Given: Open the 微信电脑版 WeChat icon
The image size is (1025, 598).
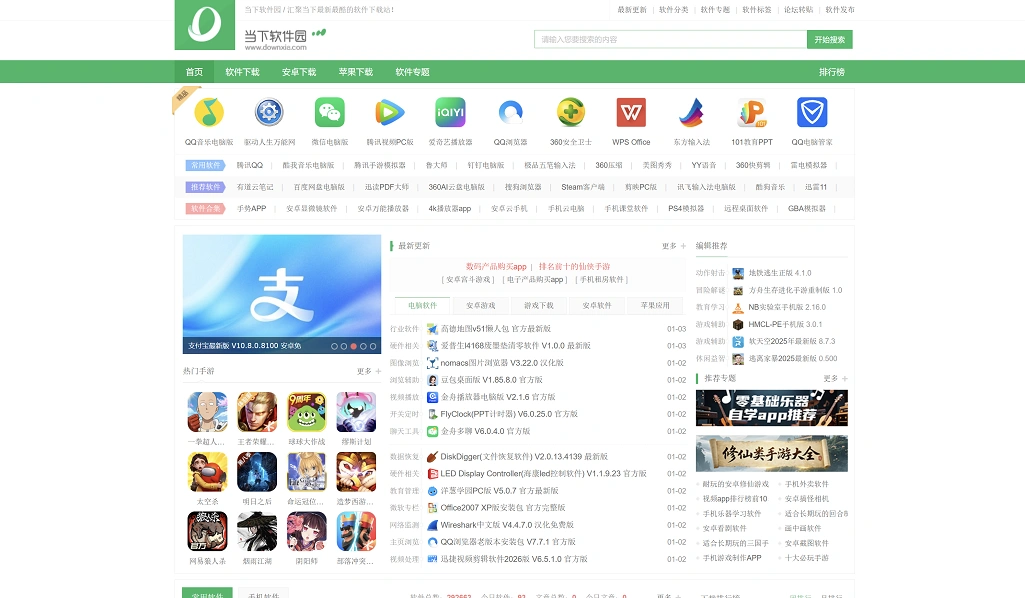Looking at the screenshot, I should pyautogui.click(x=329, y=113).
